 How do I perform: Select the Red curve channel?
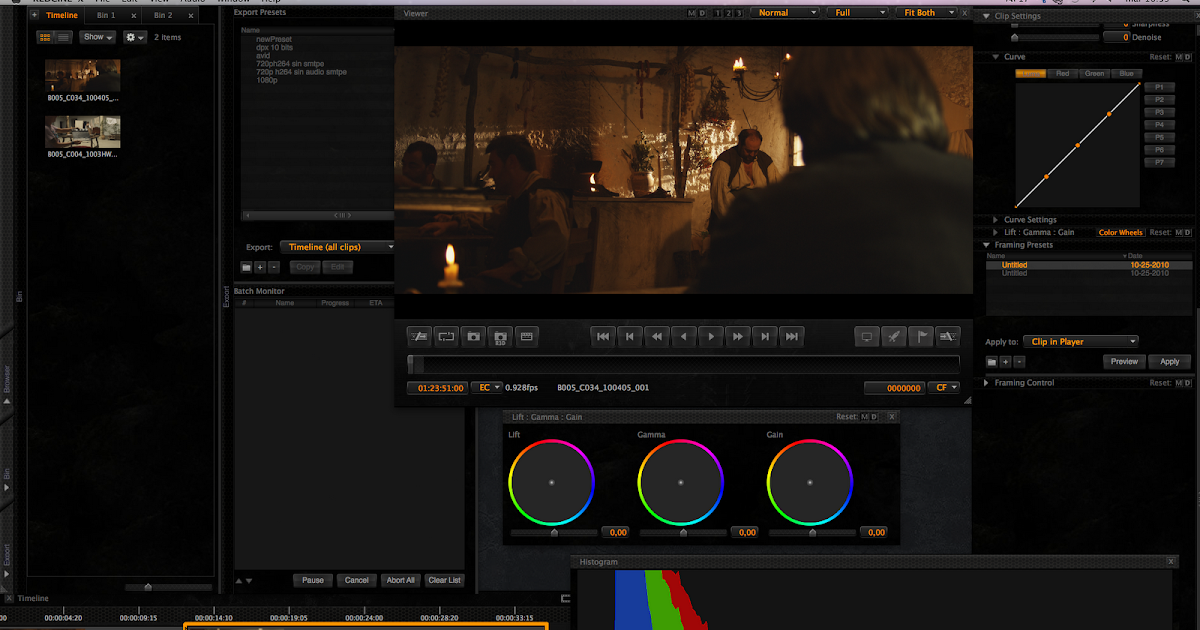coord(1062,73)
